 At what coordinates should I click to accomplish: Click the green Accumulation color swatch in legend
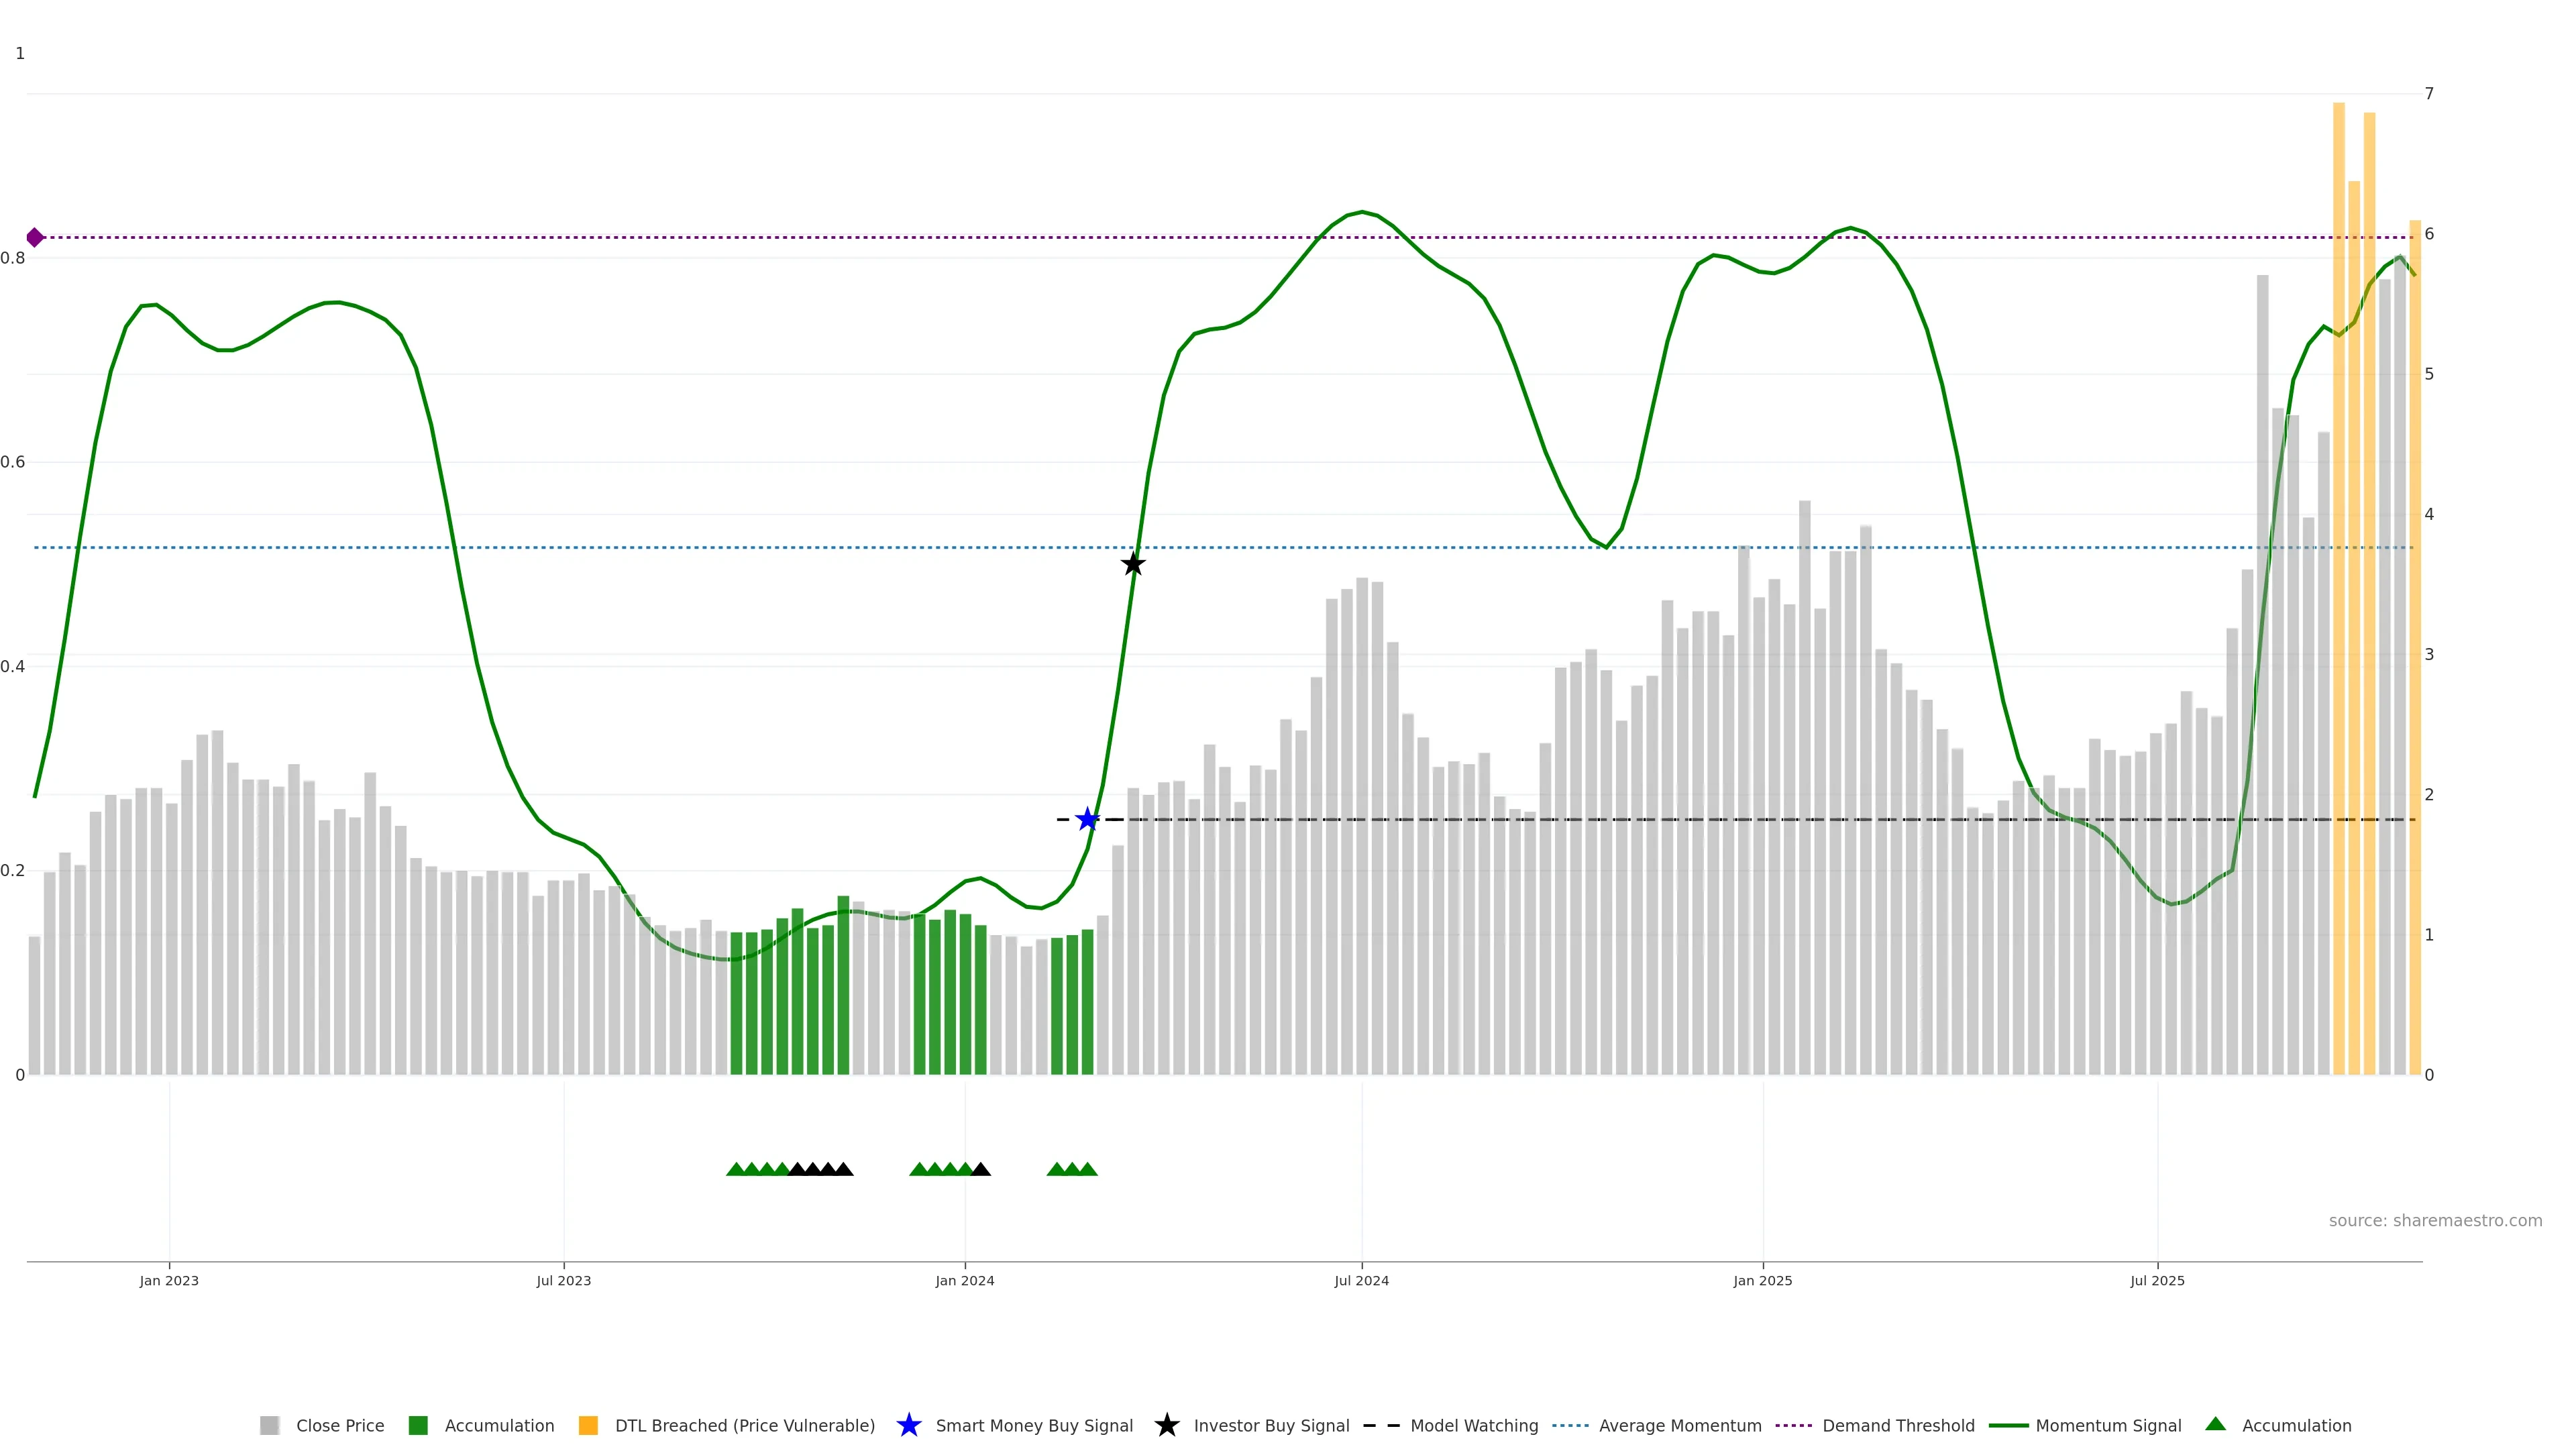coord(418,1425)
